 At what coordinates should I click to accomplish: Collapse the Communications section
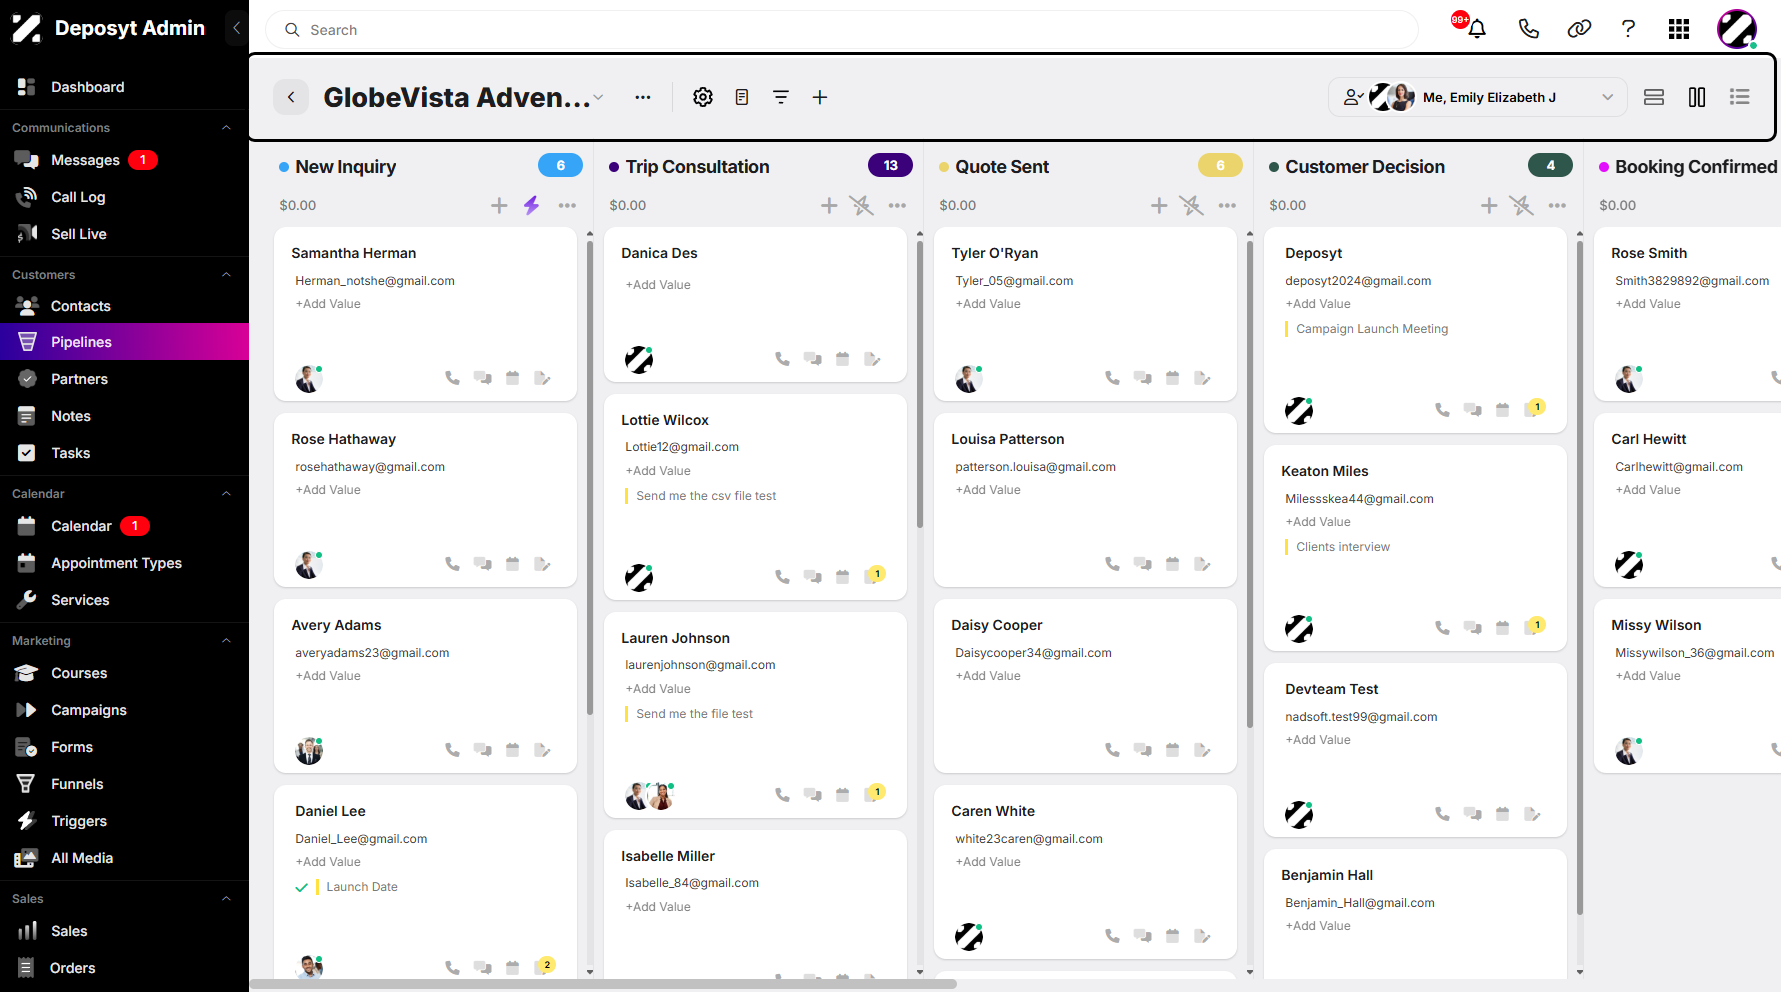point(226,128)
